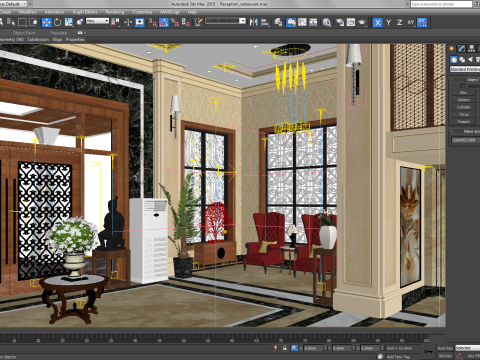Open Rendering menu

(115, 12)
